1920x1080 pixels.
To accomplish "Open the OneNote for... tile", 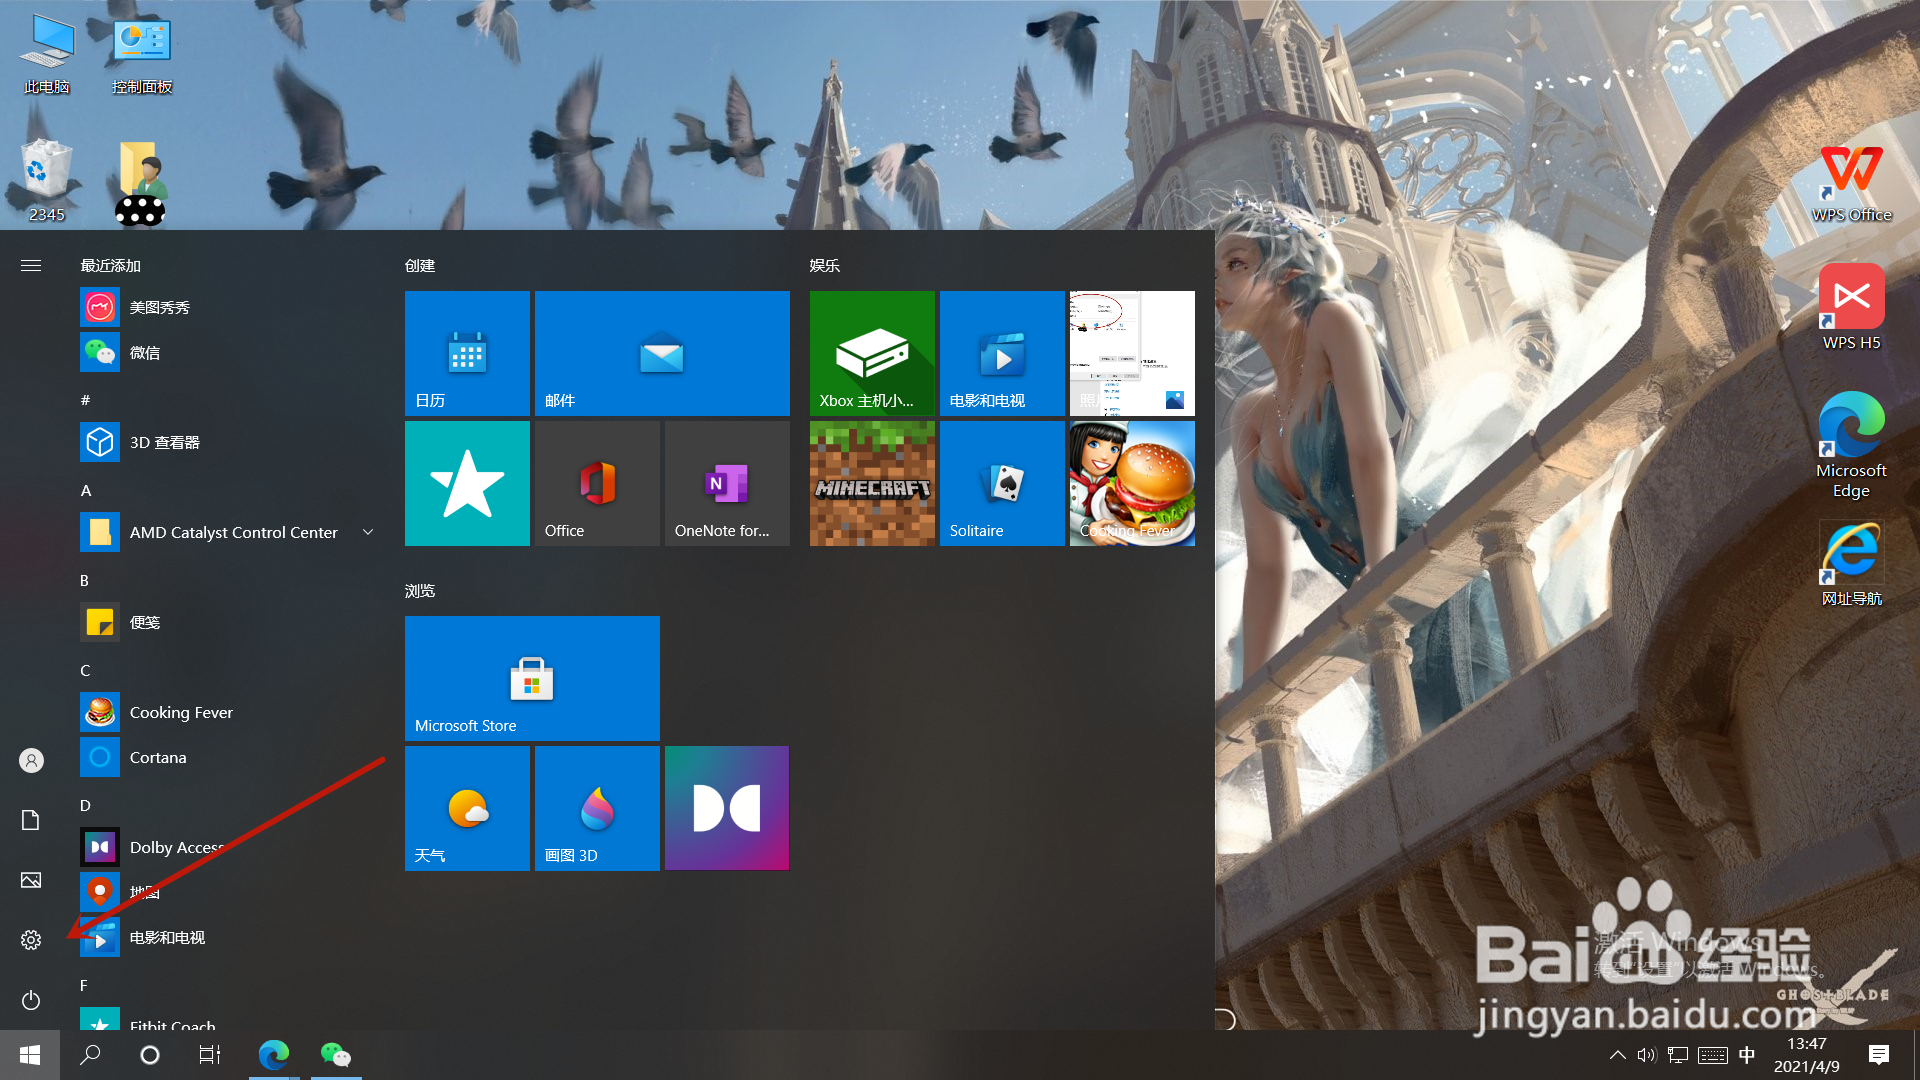I will tap(727, 483).
